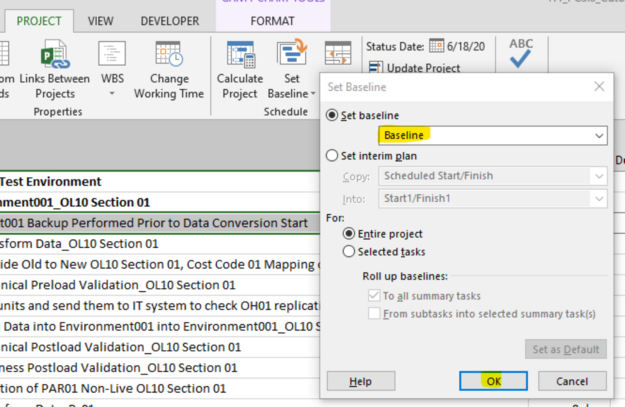The image size is (625, 407).
Task: Click Update Project
Action: click(x=415, y=68)
